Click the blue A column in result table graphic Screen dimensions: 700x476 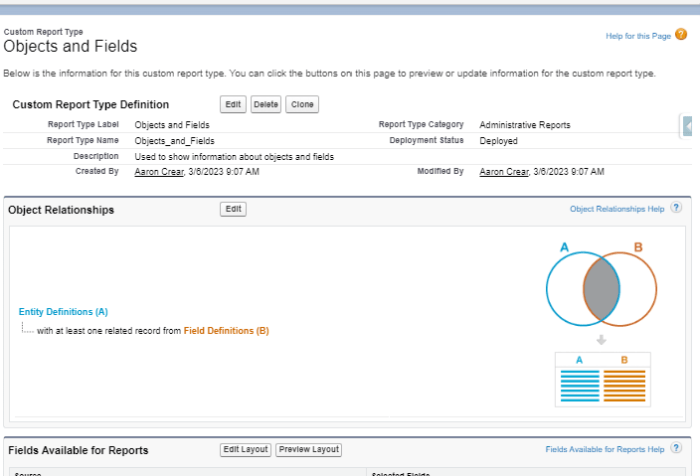(x=579, y=384)
